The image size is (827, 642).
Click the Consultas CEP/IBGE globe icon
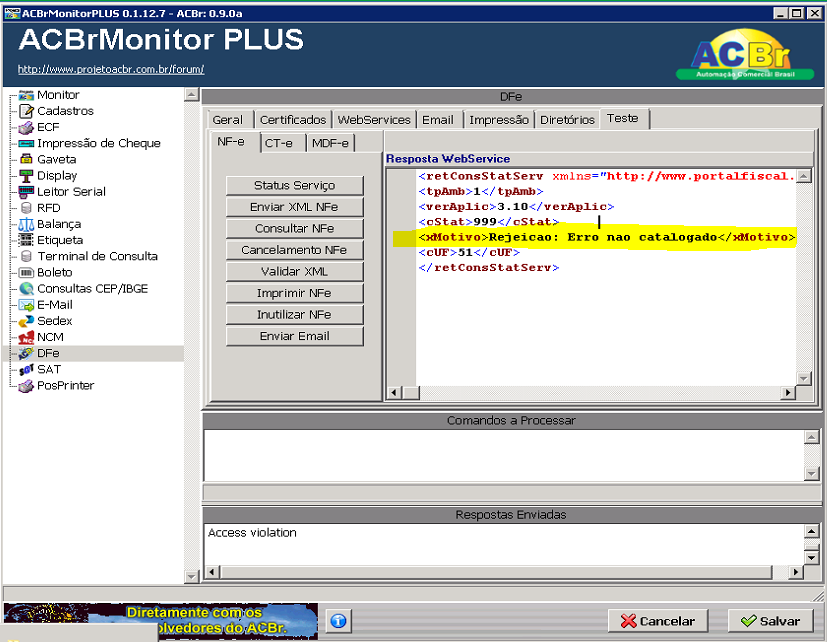point(26,289)
